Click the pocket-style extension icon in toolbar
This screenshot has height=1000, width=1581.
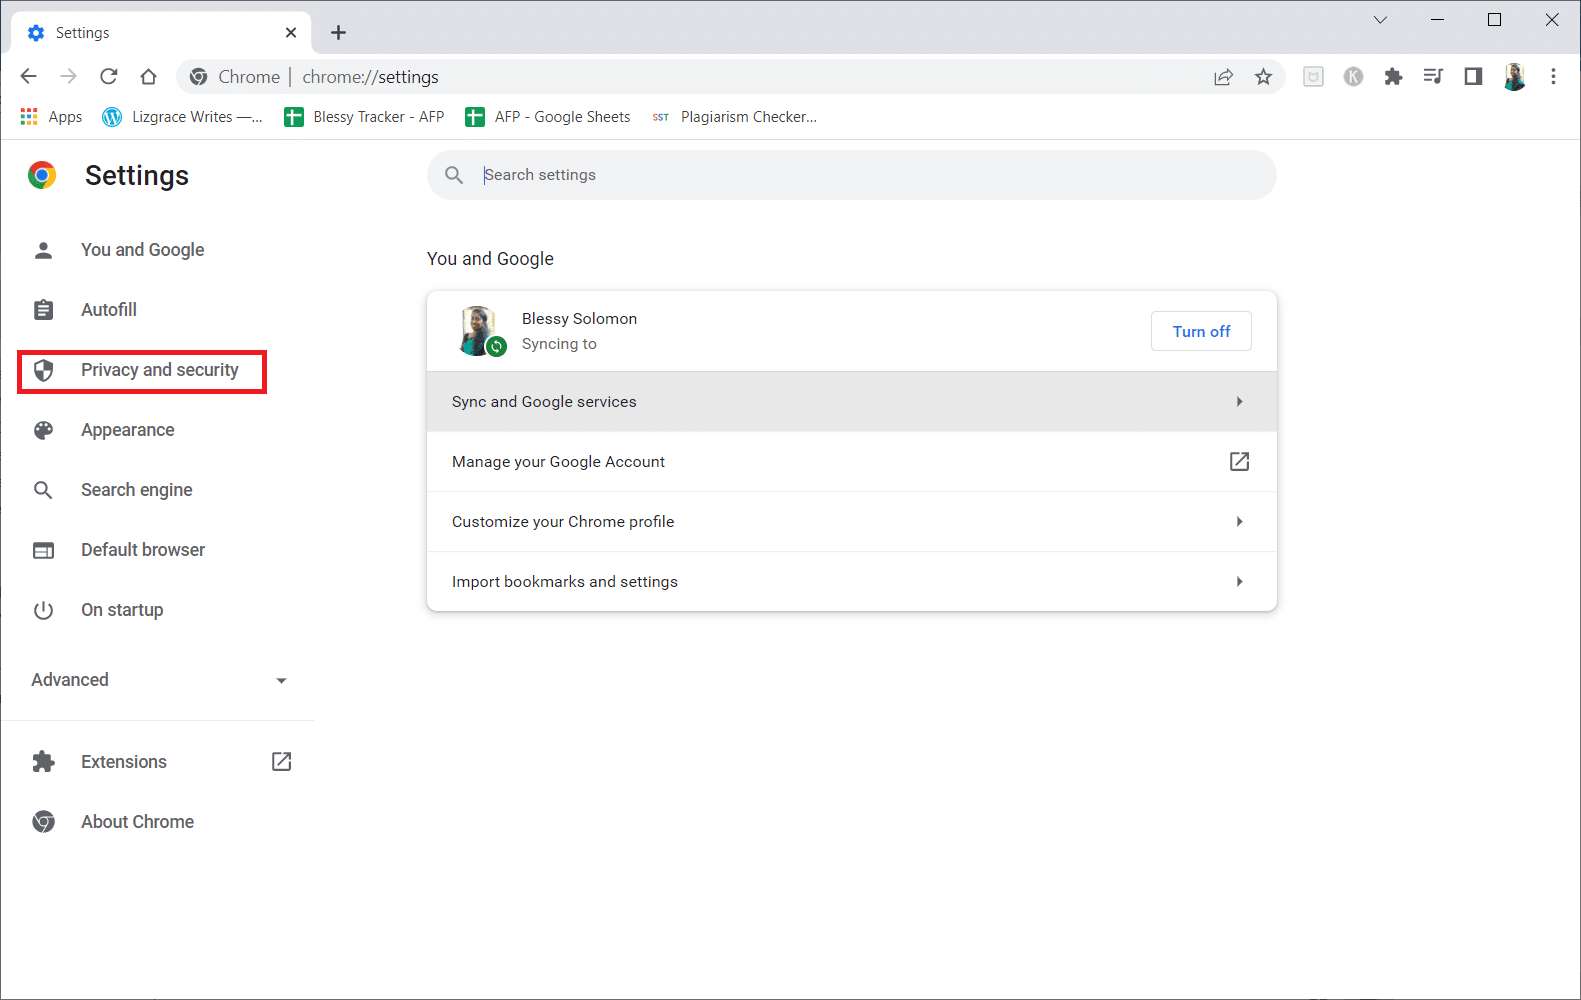[x=1313, y=77]
